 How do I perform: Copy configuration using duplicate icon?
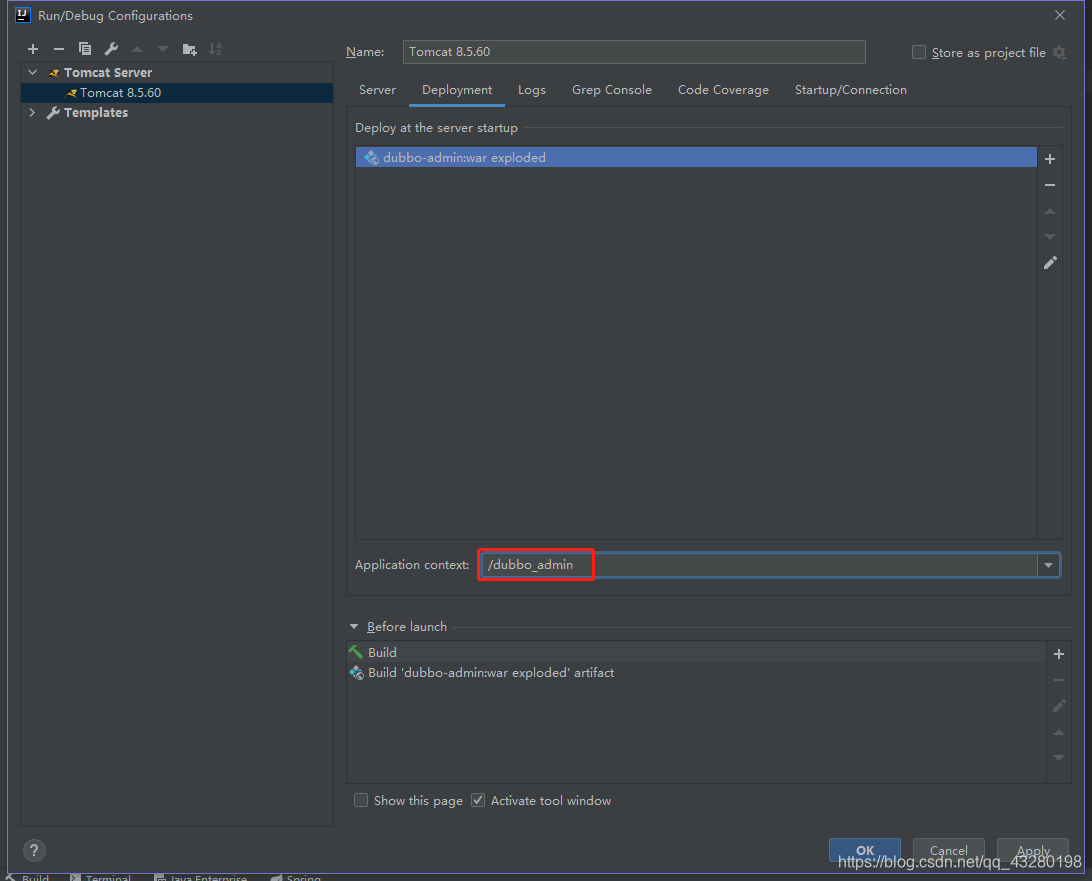tap(85, 49)
